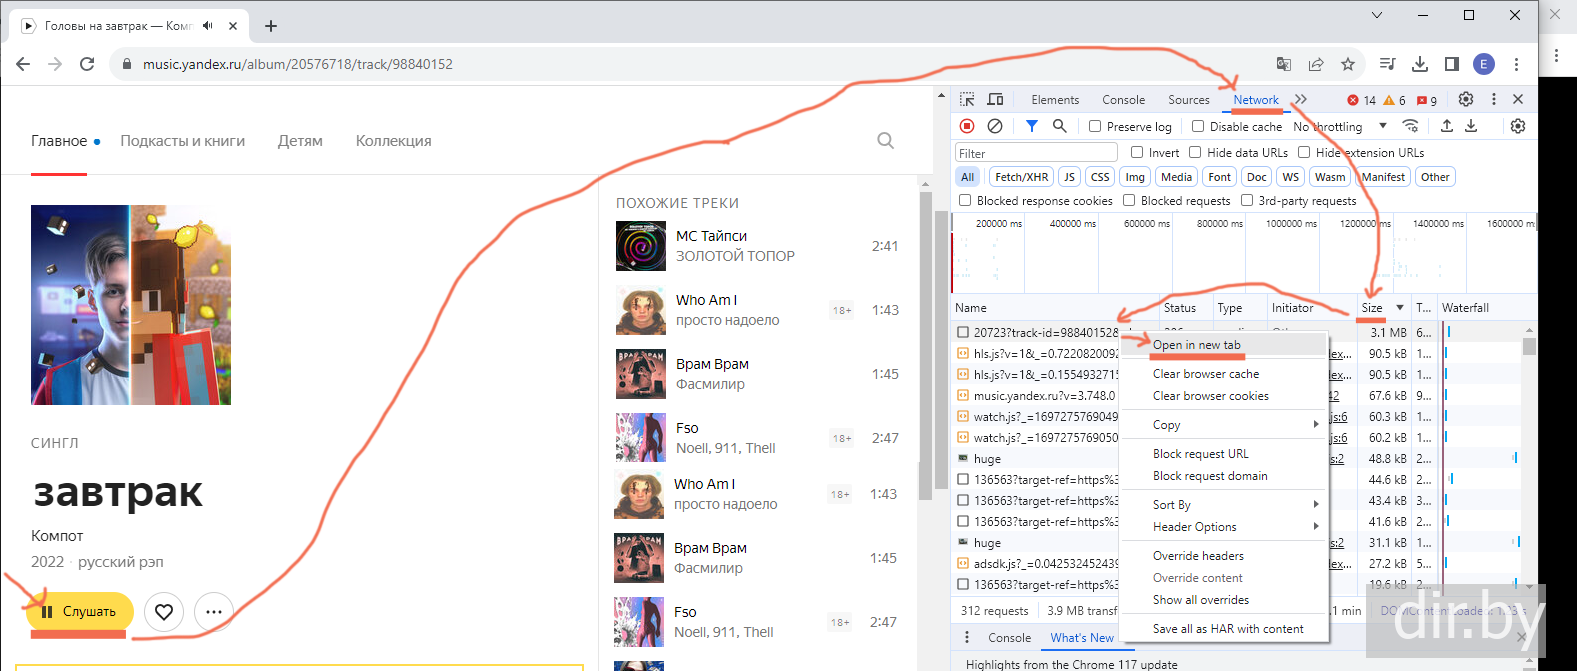Check the Disable cache option
This screenshot has width=1577, height=671.
[x=1198, y=127]
